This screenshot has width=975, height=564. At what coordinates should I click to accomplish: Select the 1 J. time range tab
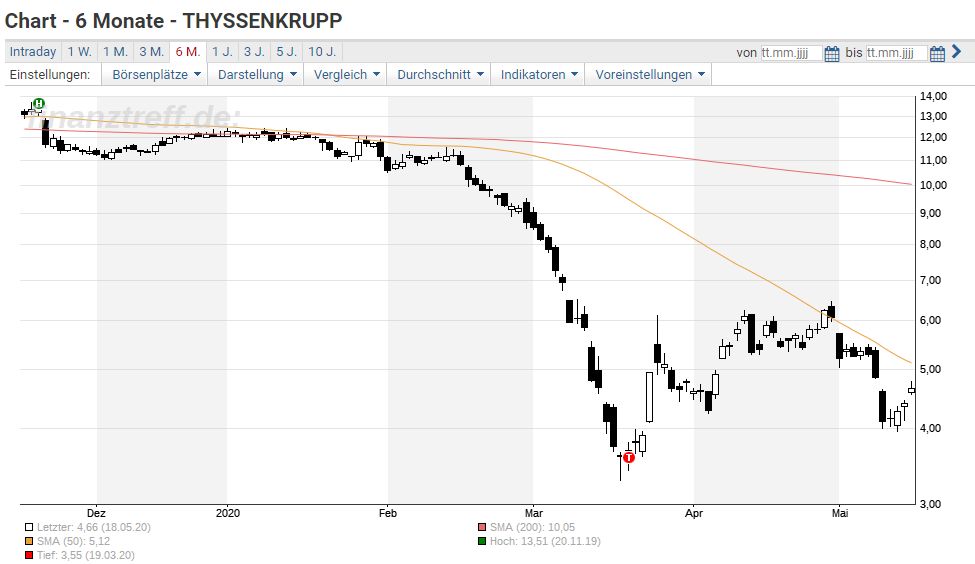pyautogui.click(x=222, y=52)
